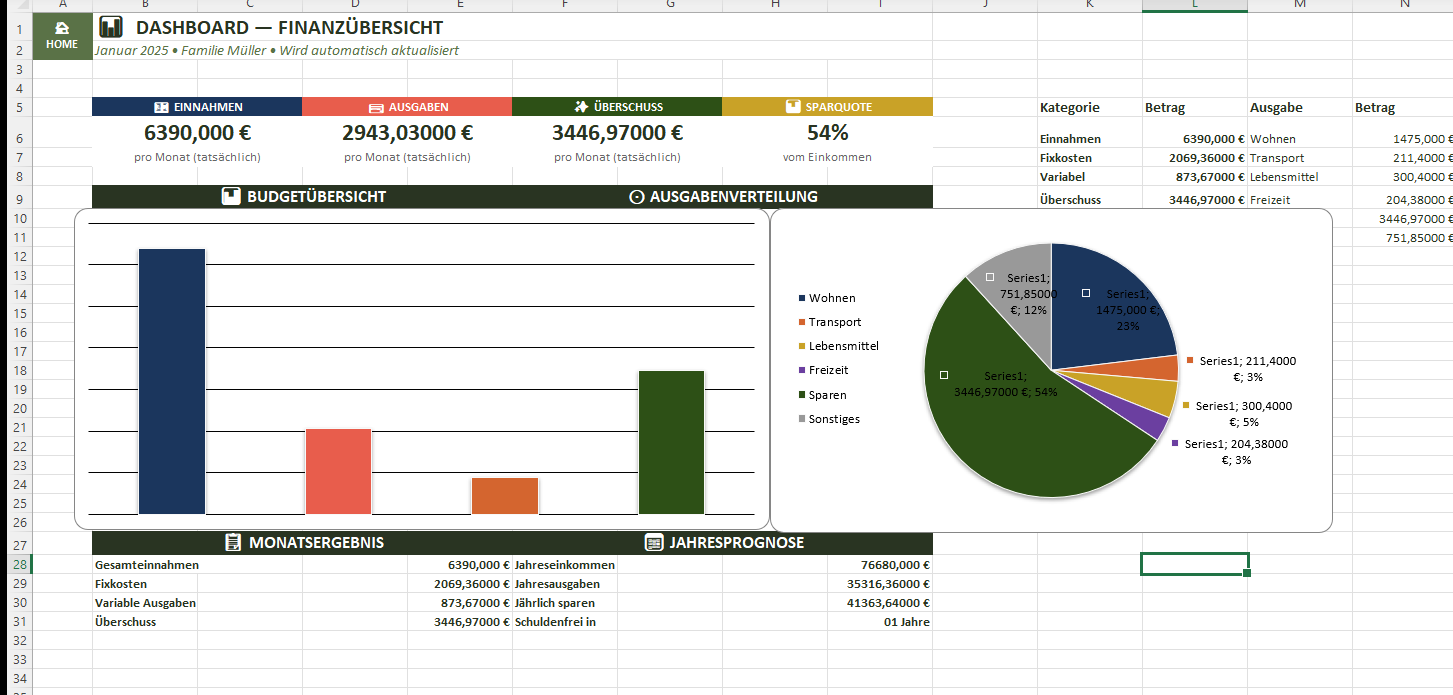
Task: Click the Budgetübersicht section icon
Action: (x=231, y=197)
